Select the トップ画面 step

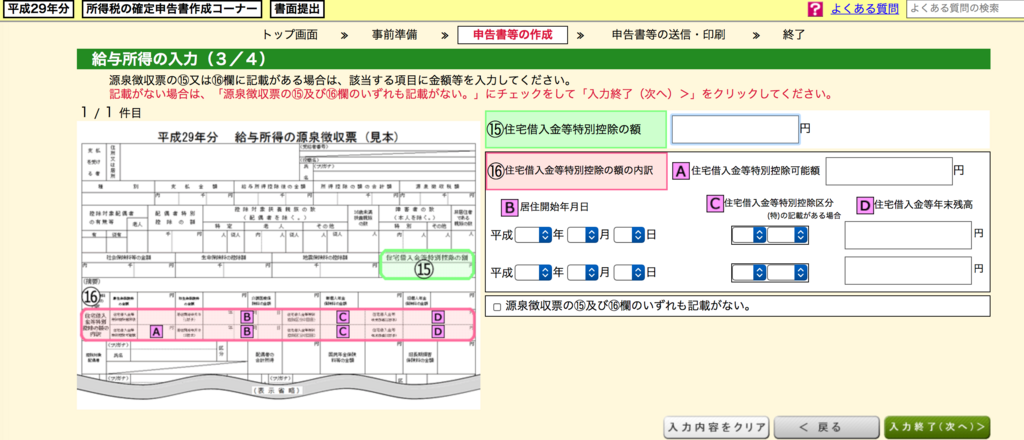(x=290, y=35)
